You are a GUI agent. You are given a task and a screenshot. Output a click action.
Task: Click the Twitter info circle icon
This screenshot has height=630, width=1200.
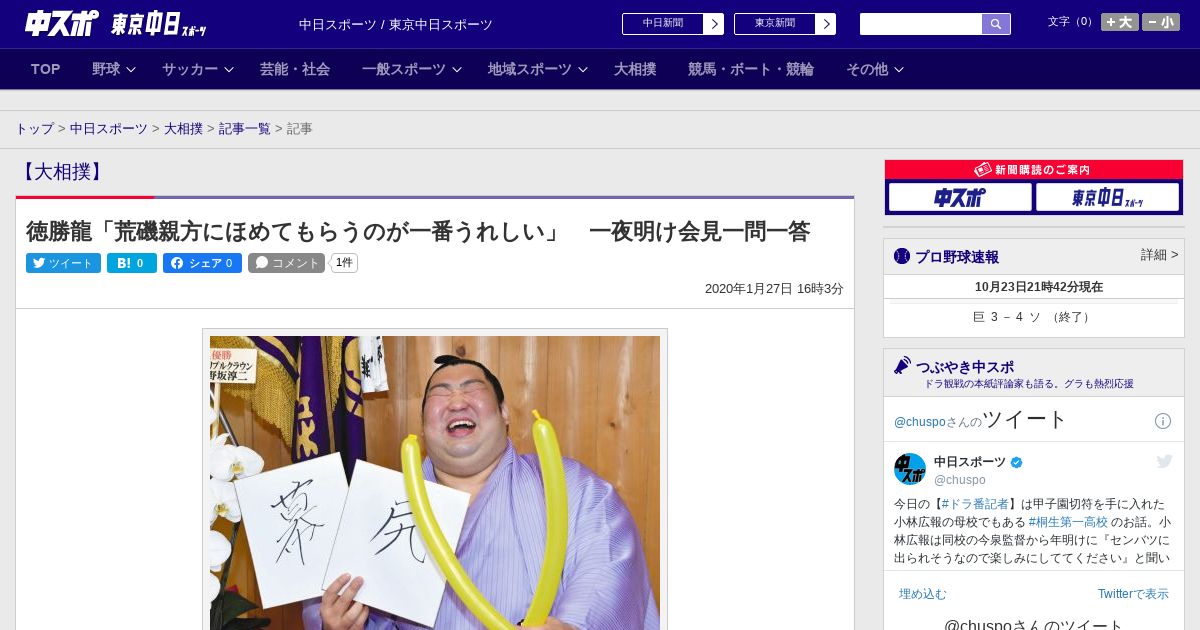tap(1163, 421)
